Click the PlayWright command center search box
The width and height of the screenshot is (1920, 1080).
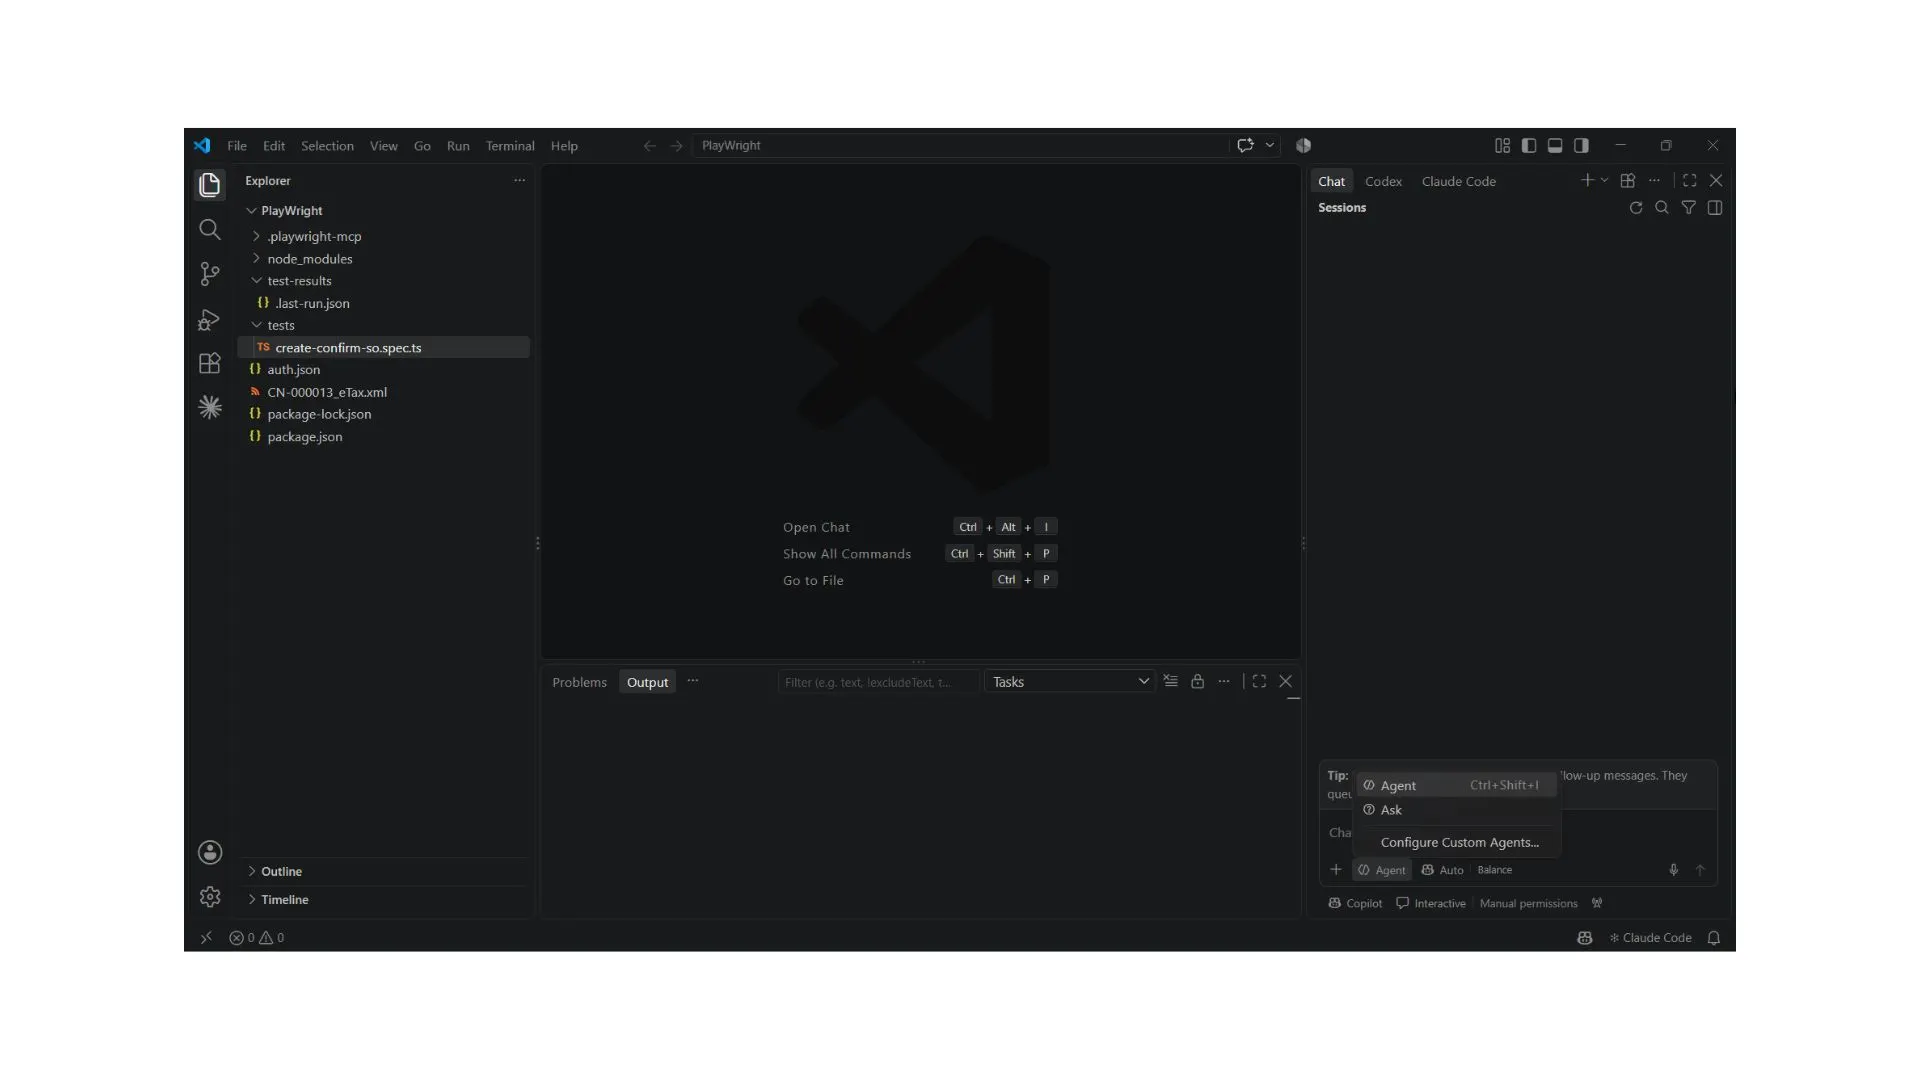click(960, 146)
